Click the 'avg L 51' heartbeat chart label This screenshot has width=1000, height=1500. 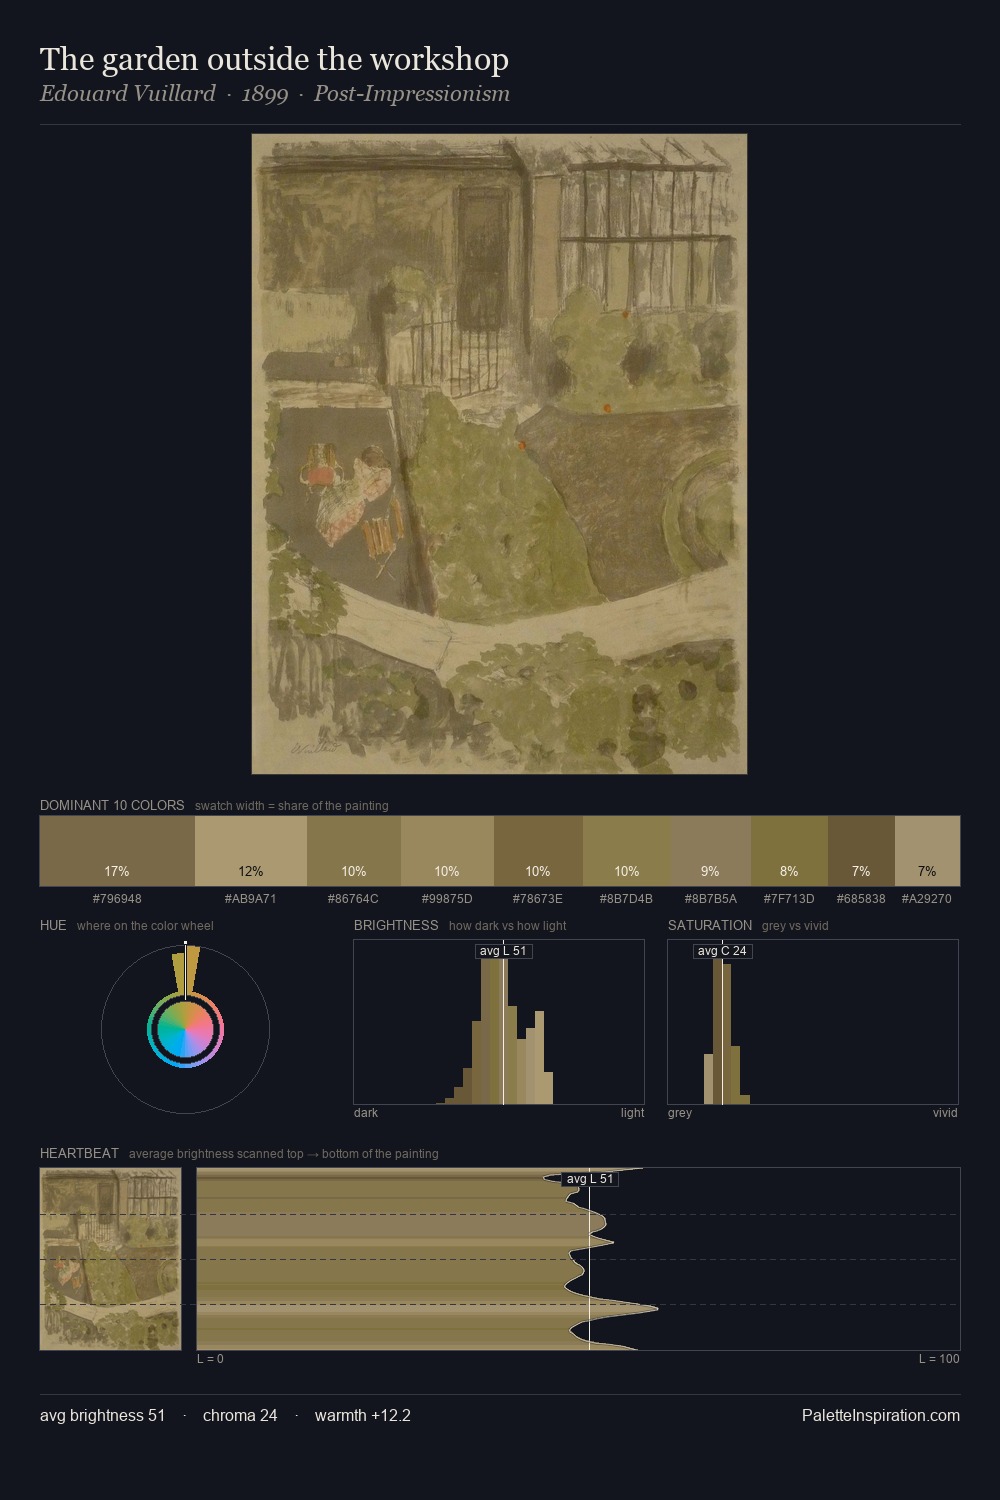[589, 1179]
